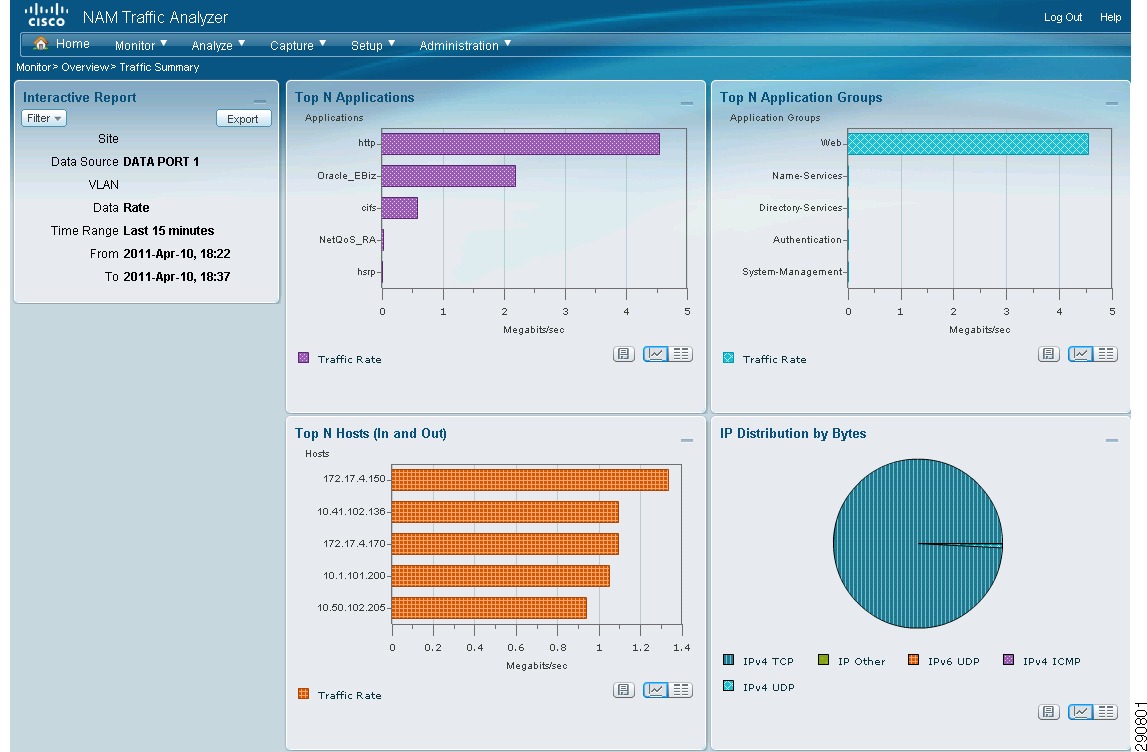The width and height of the screenshot is (1147, 752).
Task: Click the save icon in Top N Applications
Action: pos(623,354)
